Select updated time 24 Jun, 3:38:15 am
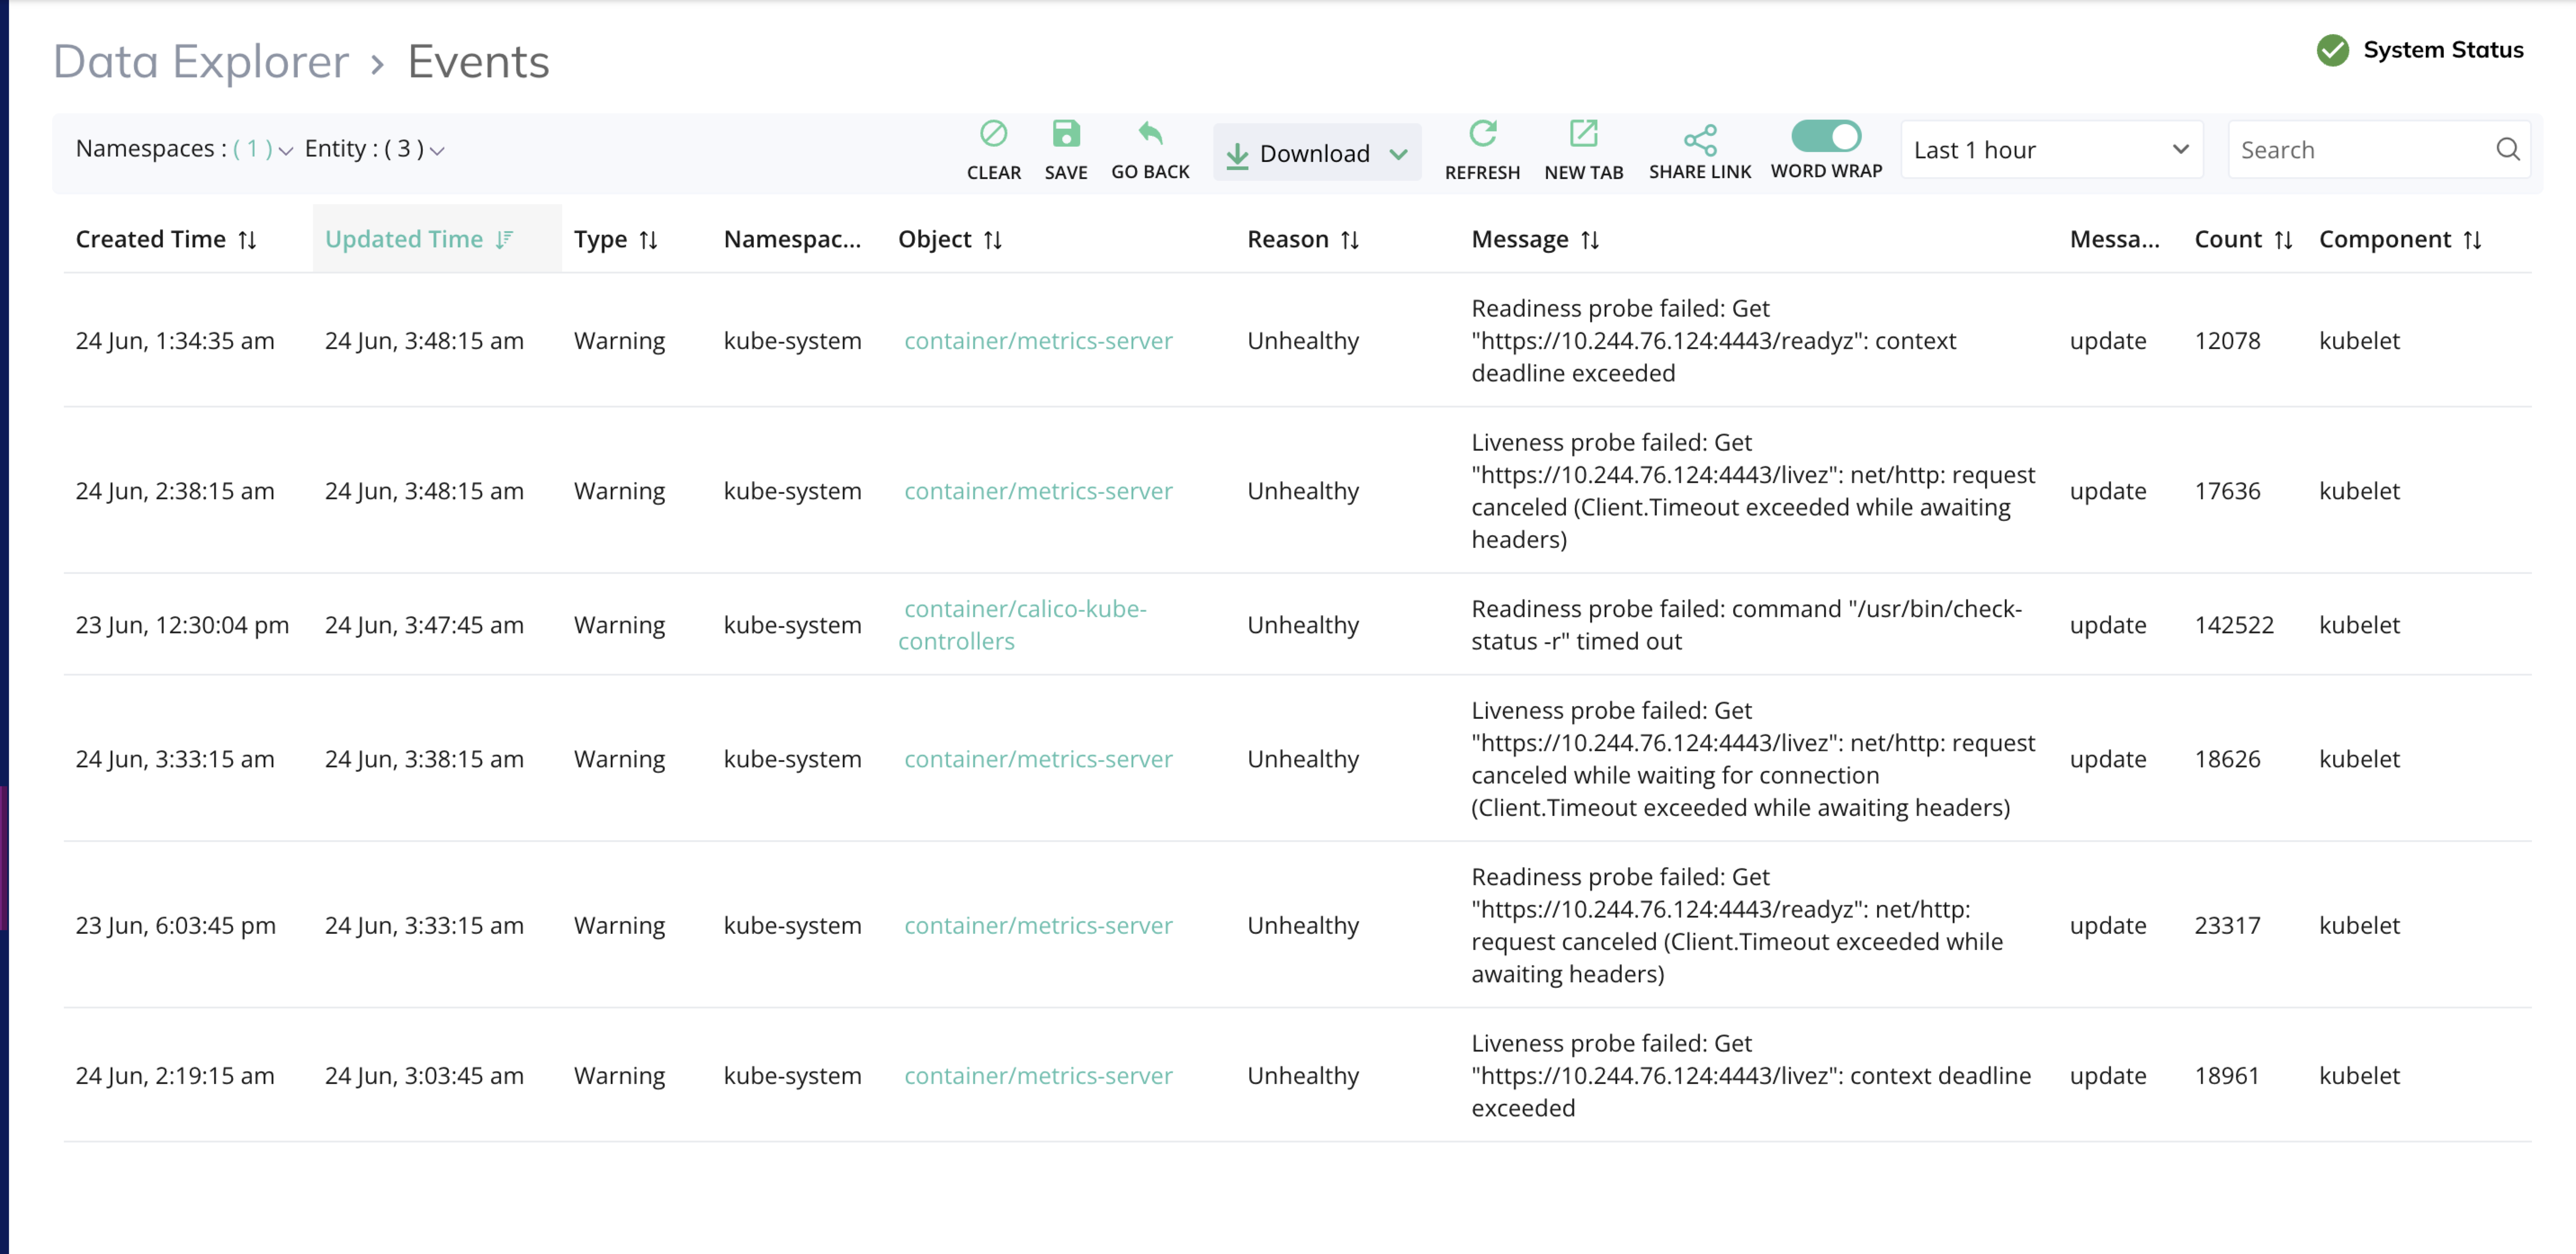 pos(424,759)
